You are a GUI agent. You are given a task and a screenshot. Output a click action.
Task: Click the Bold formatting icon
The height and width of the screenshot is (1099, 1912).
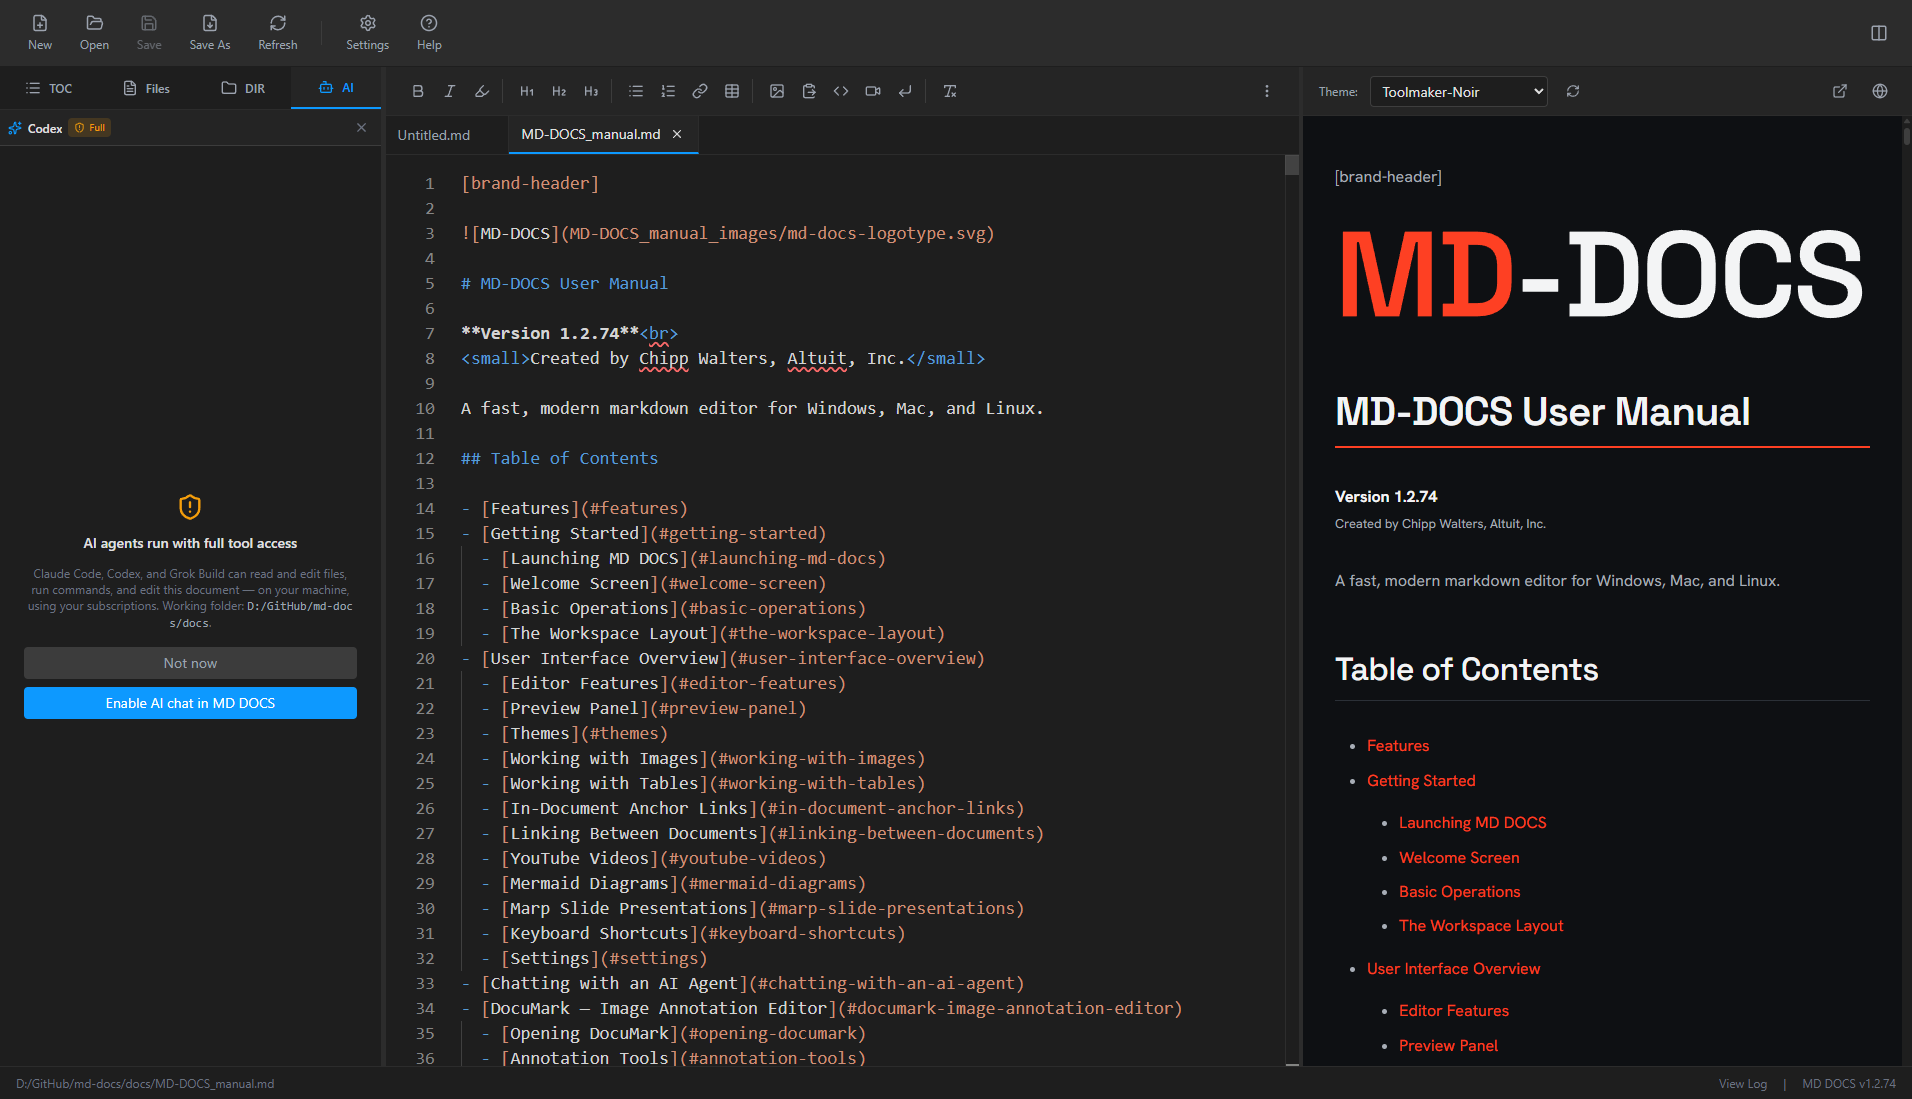[418, 91]
